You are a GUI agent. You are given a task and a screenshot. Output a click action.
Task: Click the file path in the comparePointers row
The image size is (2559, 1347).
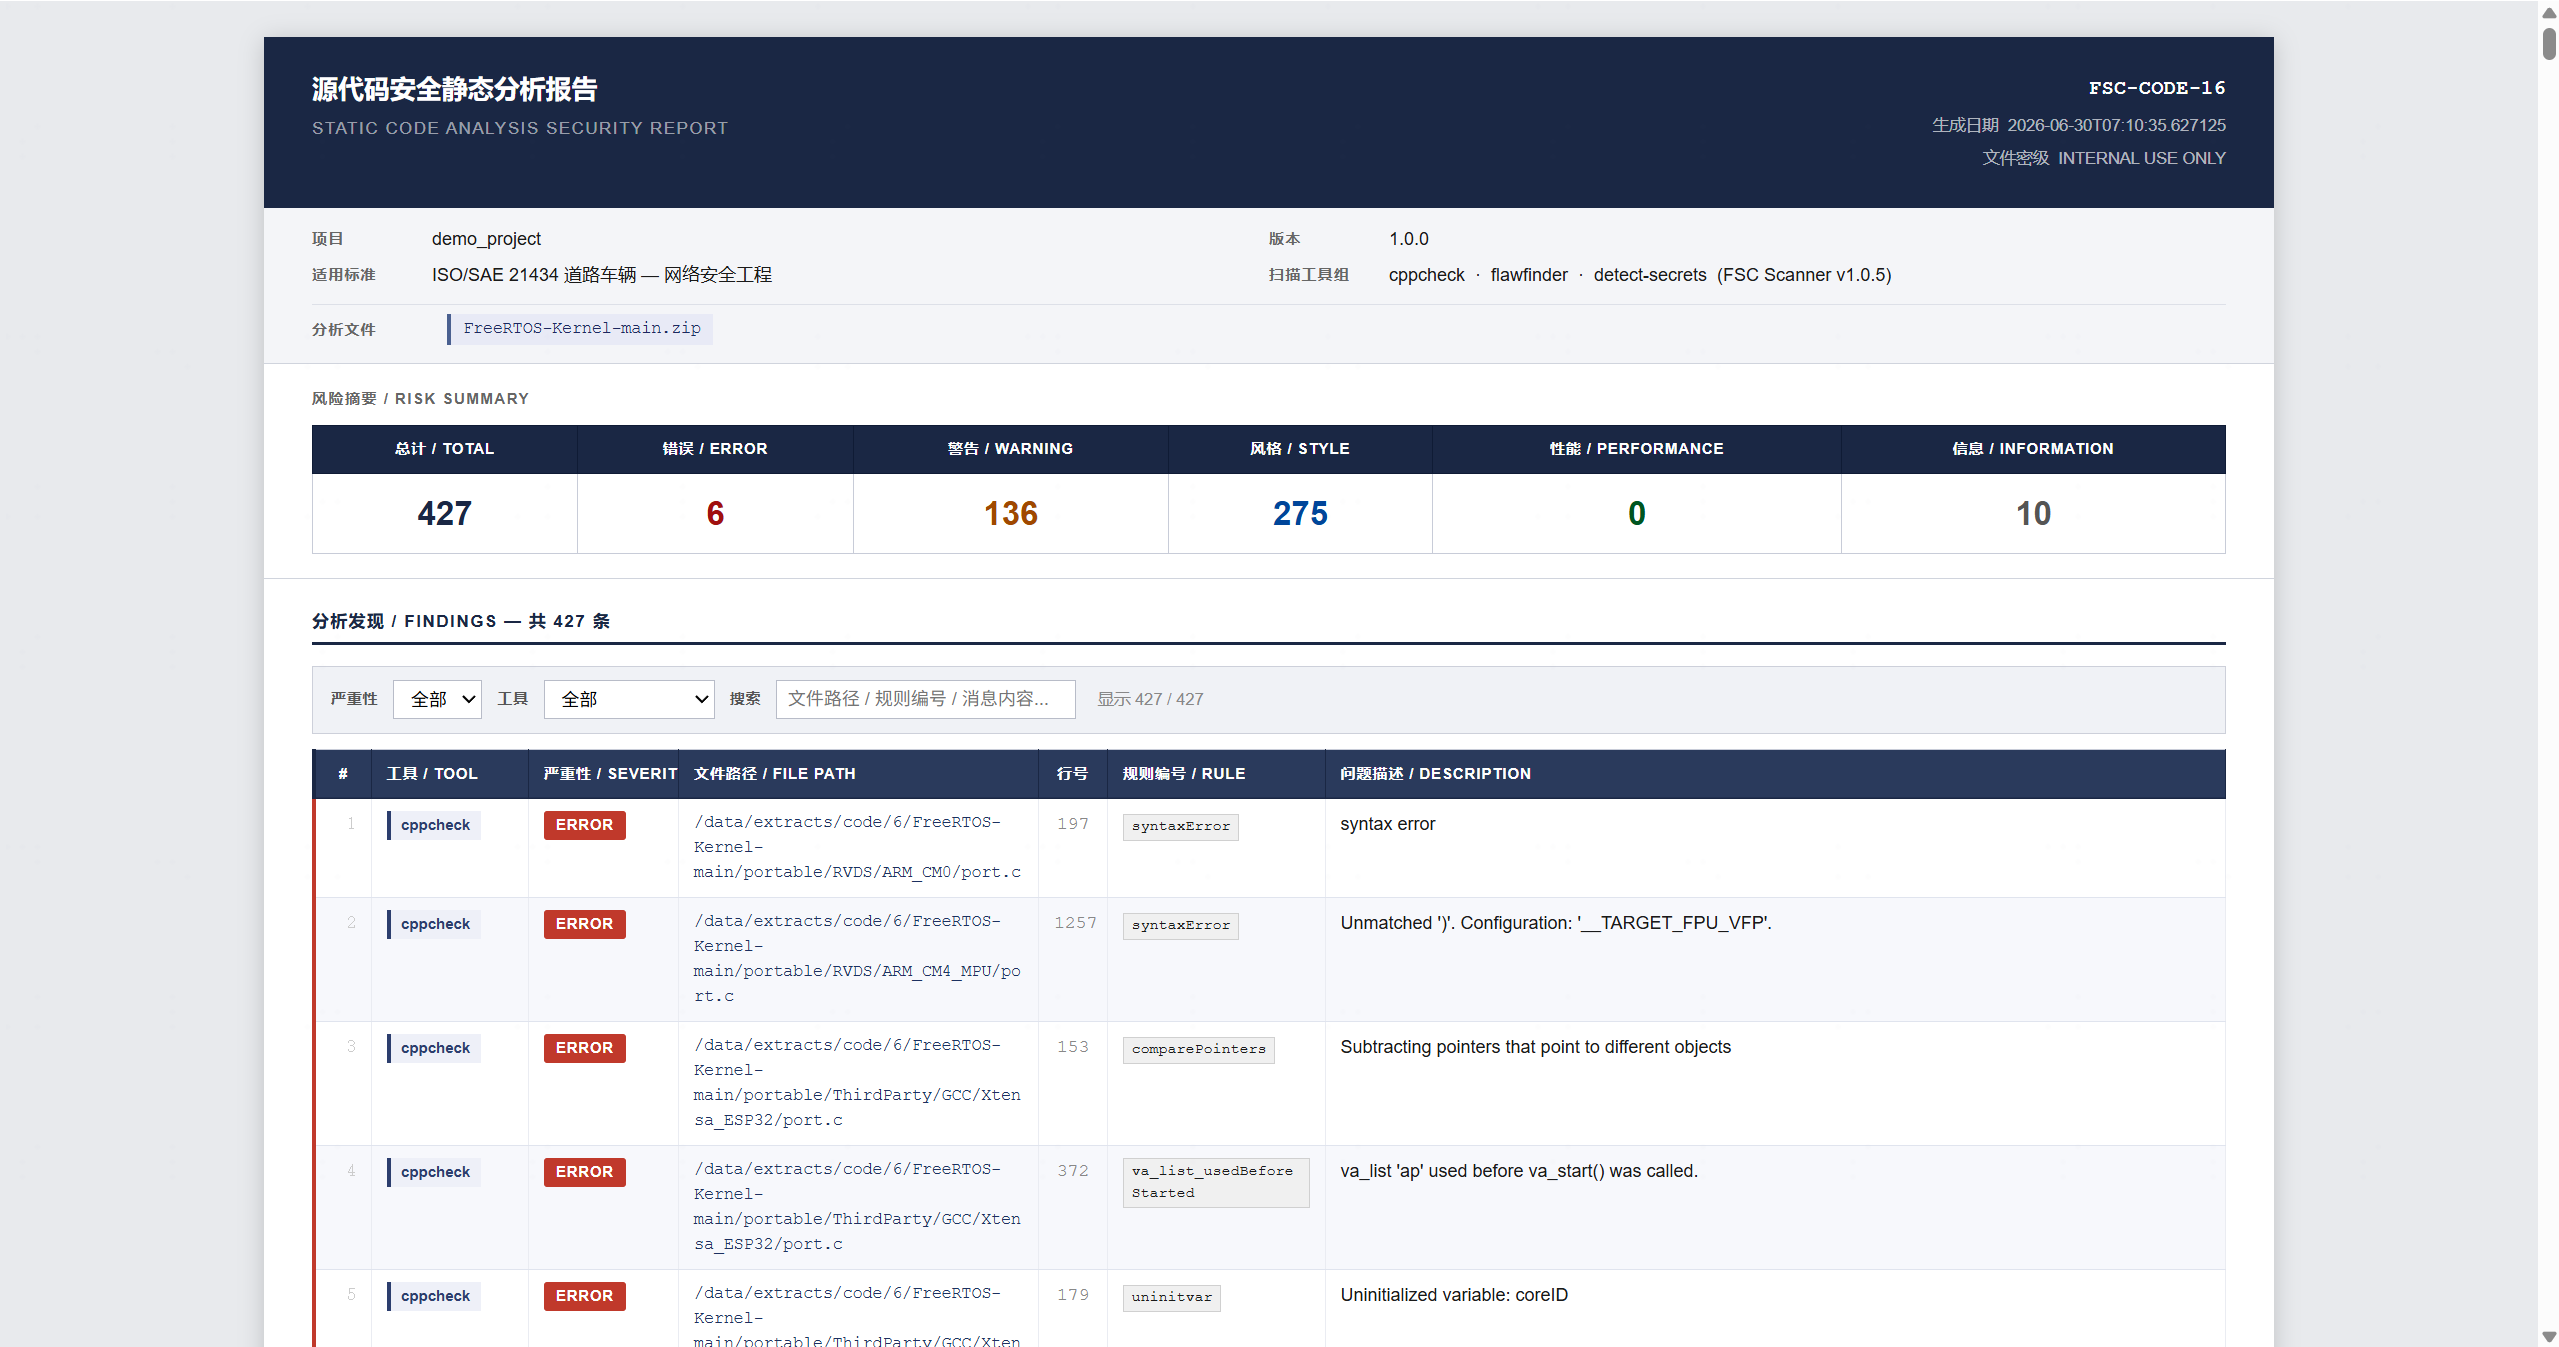(857, 1083)
